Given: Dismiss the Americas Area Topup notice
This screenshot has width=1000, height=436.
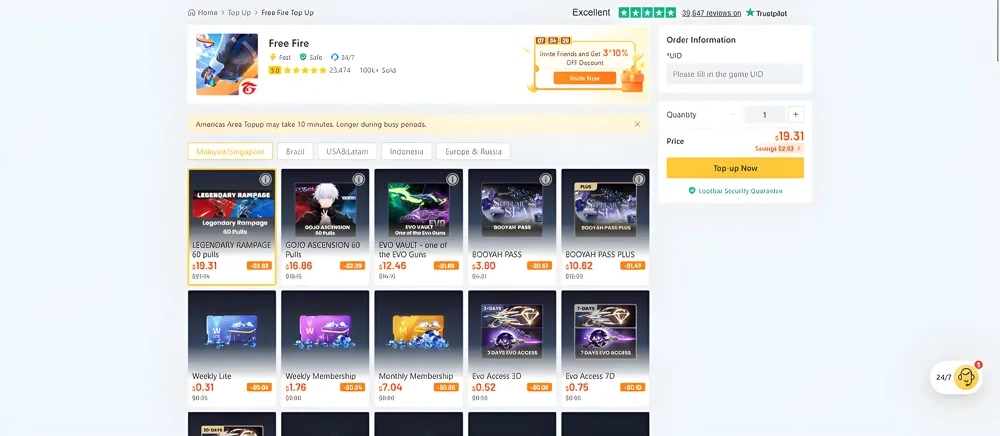Looking at the screenshot, I should pyautogui.click(x=637, y=124).
